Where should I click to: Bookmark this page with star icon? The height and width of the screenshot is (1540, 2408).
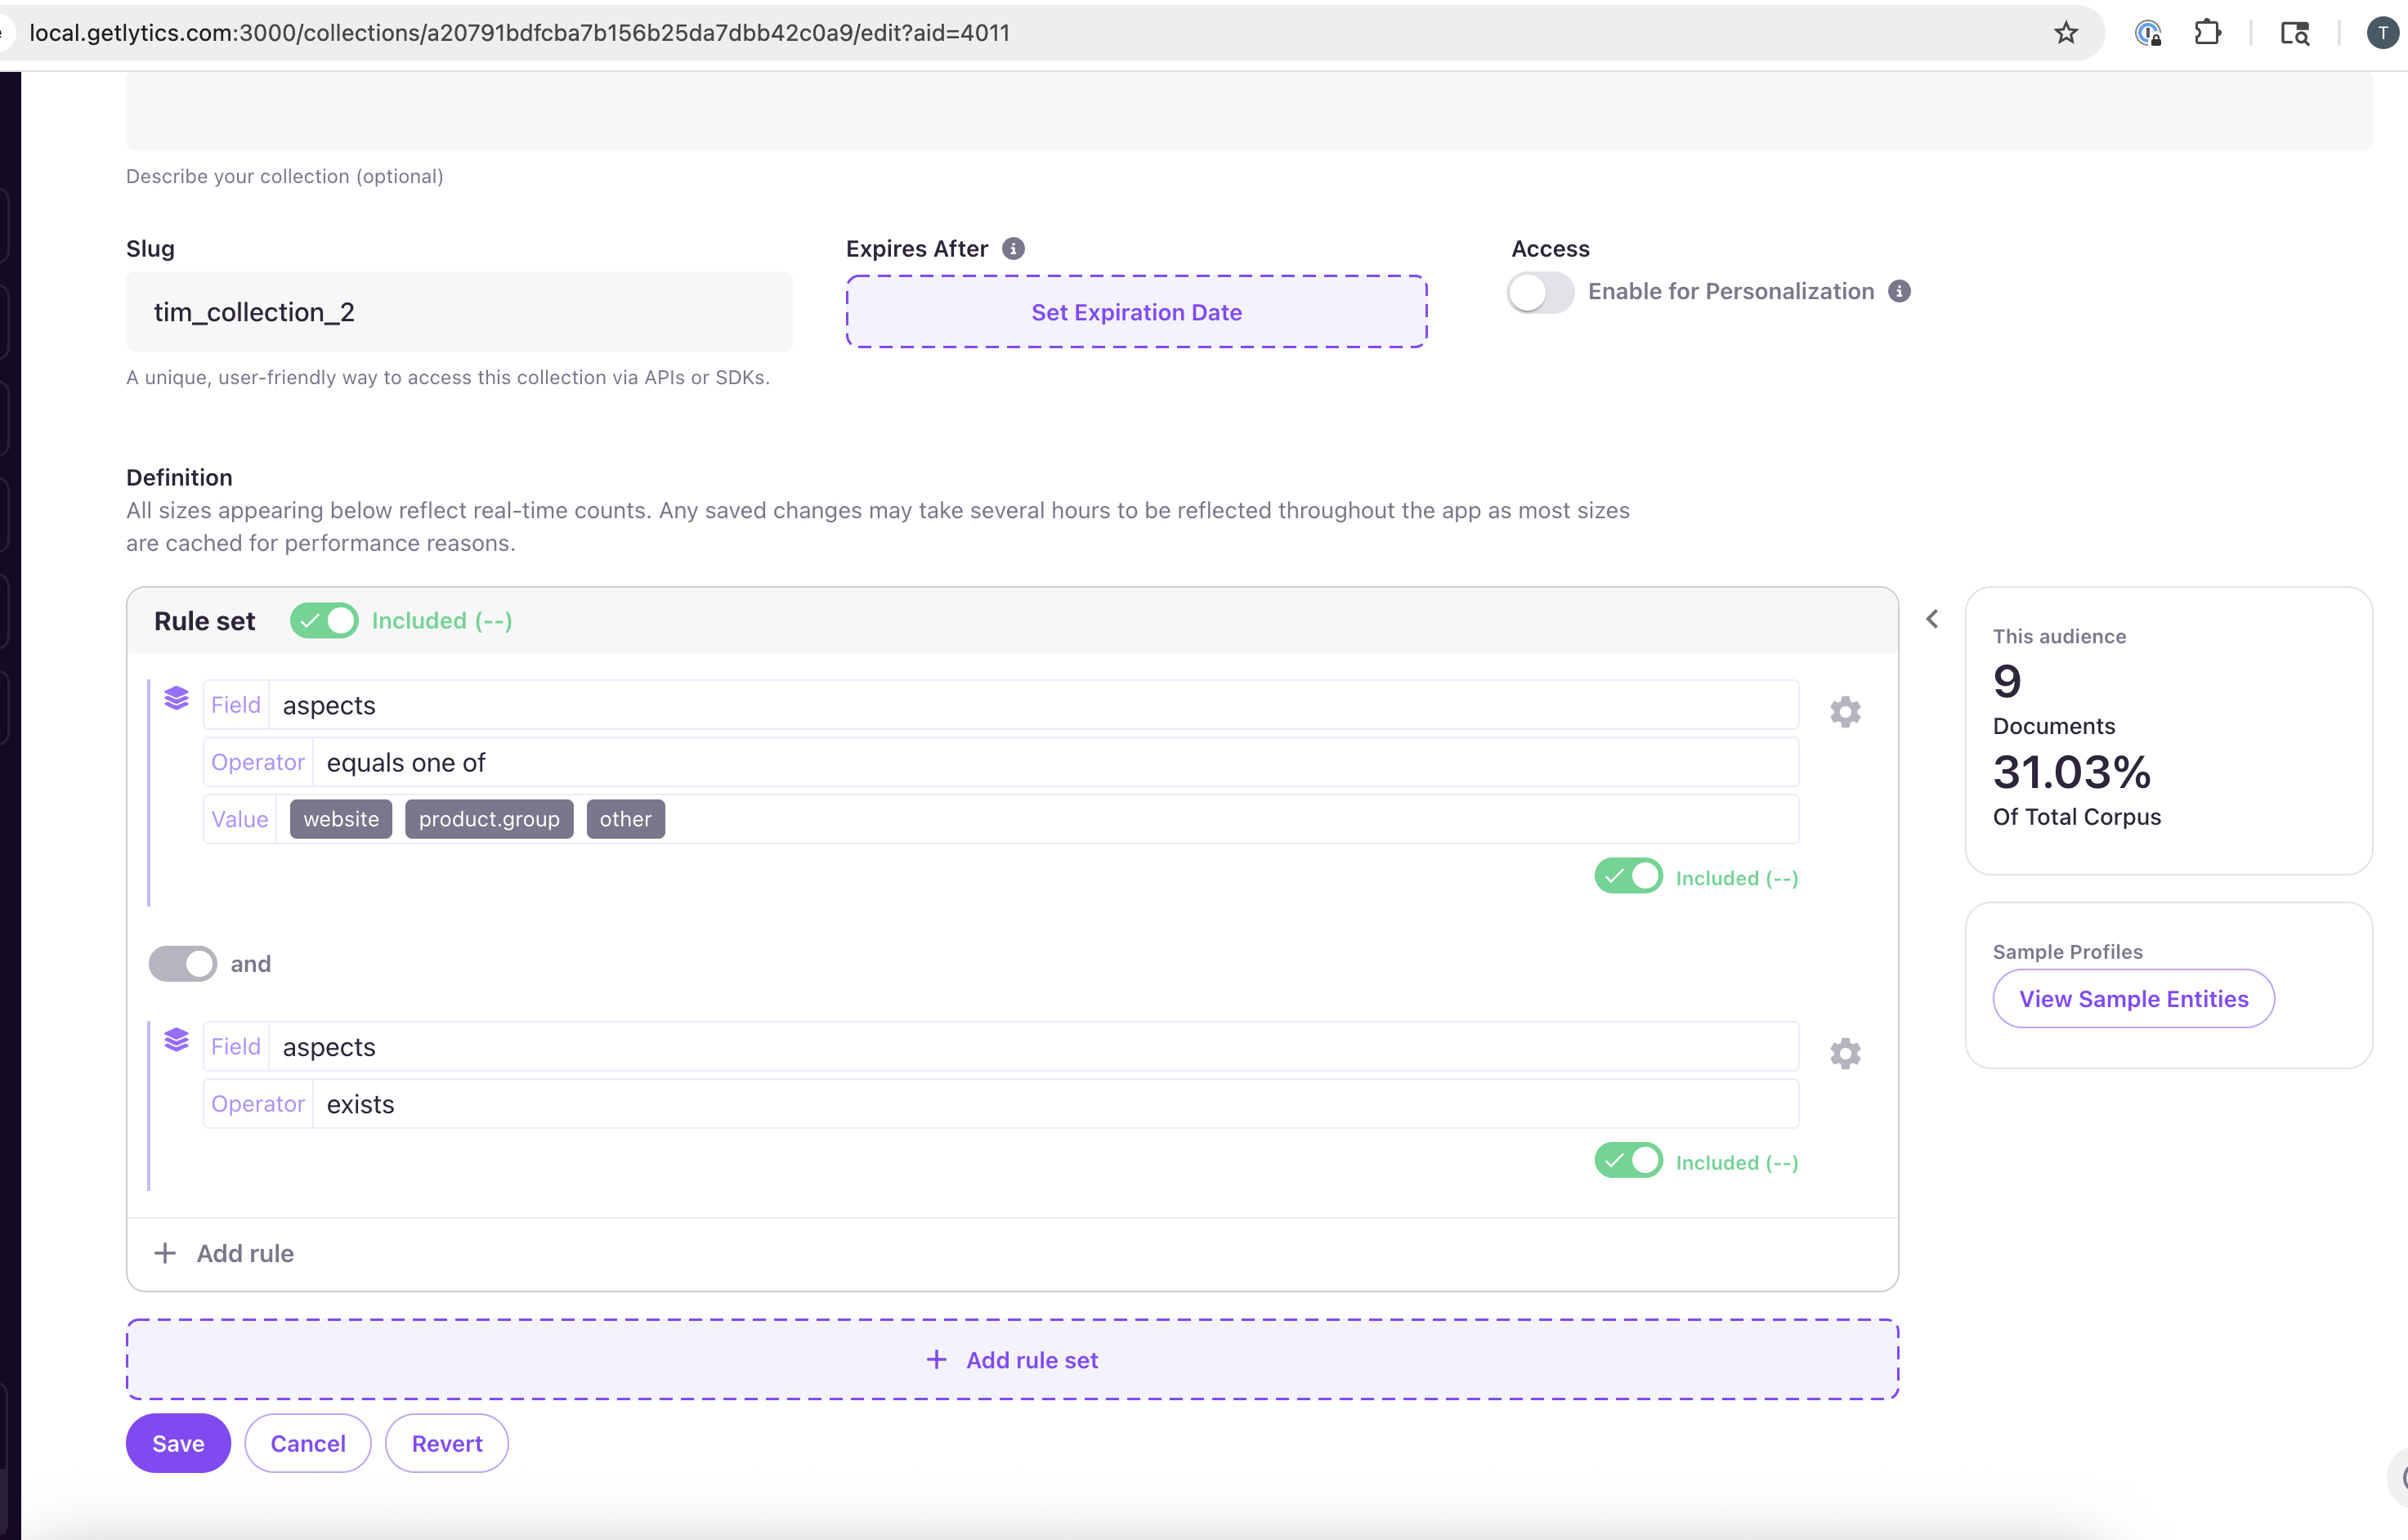pos(2065,33)
